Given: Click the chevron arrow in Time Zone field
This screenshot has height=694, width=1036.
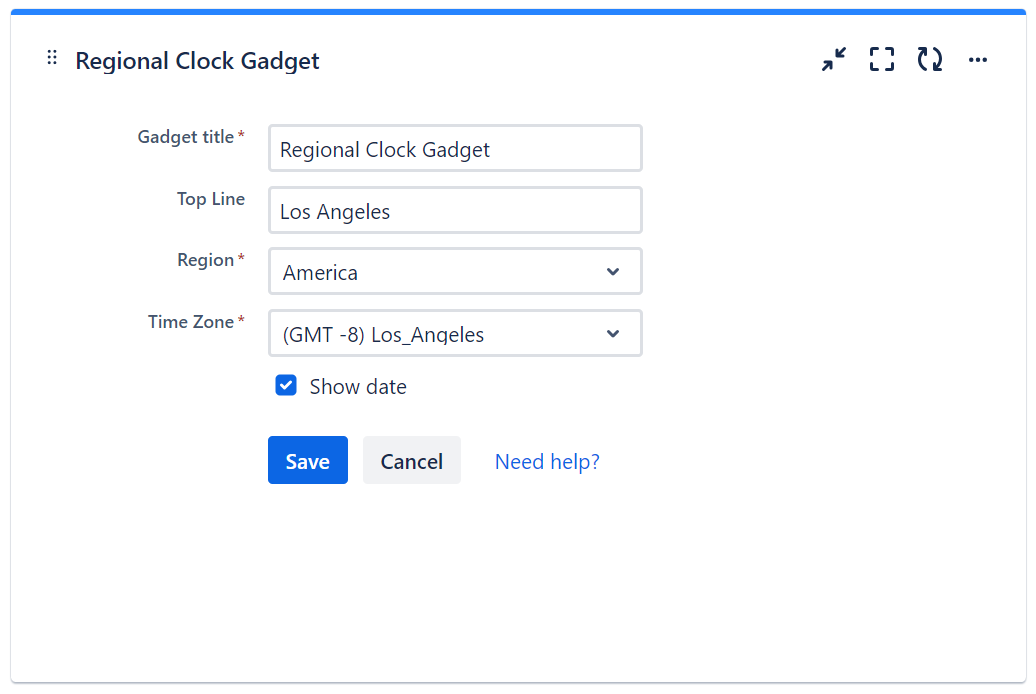Looking at the screenshot, I should coord(613,334).
